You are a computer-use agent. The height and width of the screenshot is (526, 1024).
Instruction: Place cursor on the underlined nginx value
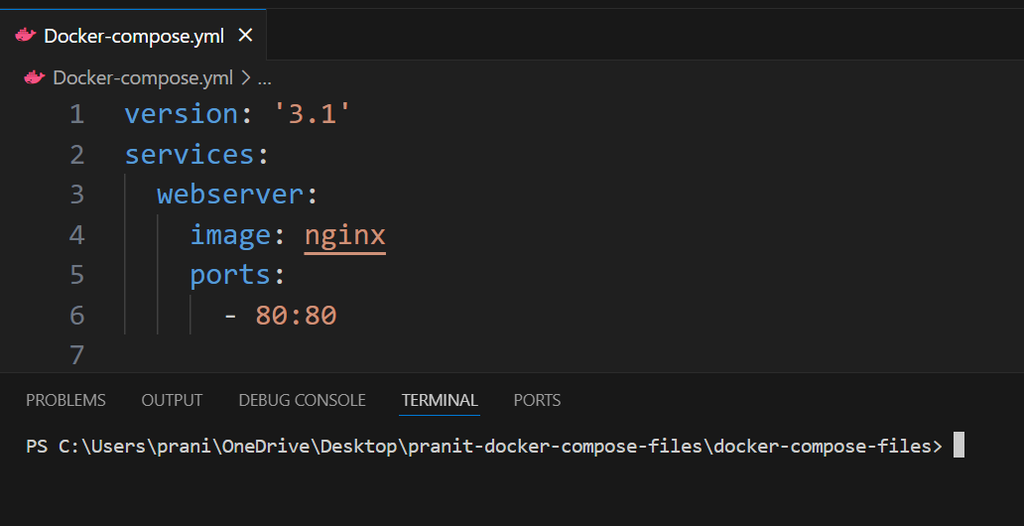tap(345, 235)
